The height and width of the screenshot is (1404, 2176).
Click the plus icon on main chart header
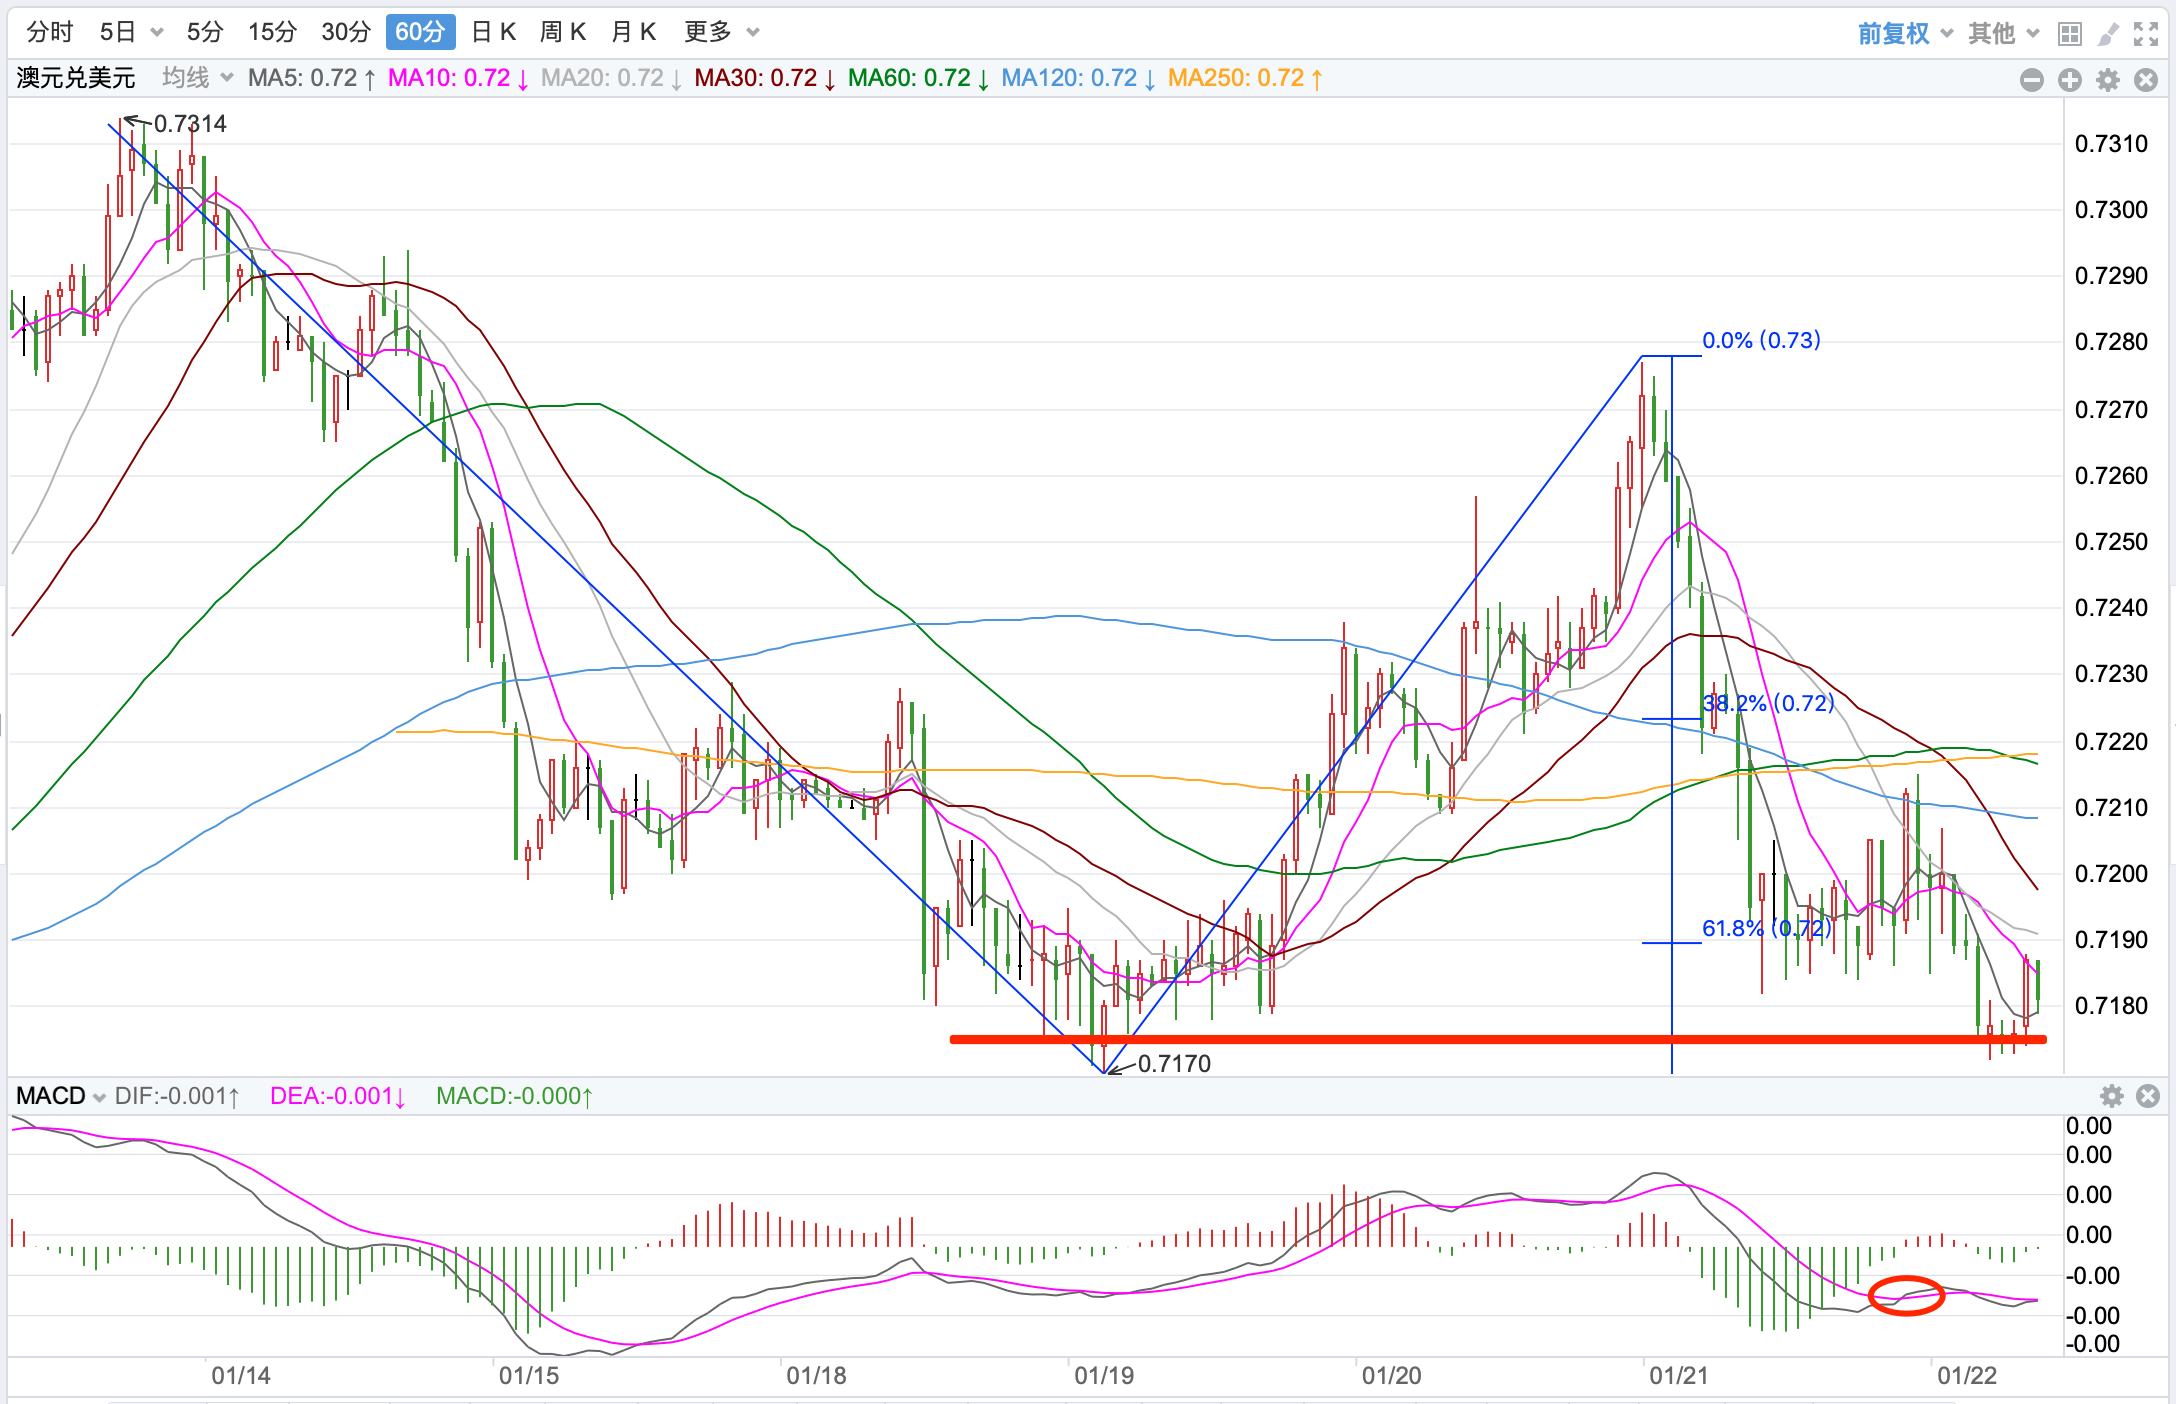[x=2070, y=80]
